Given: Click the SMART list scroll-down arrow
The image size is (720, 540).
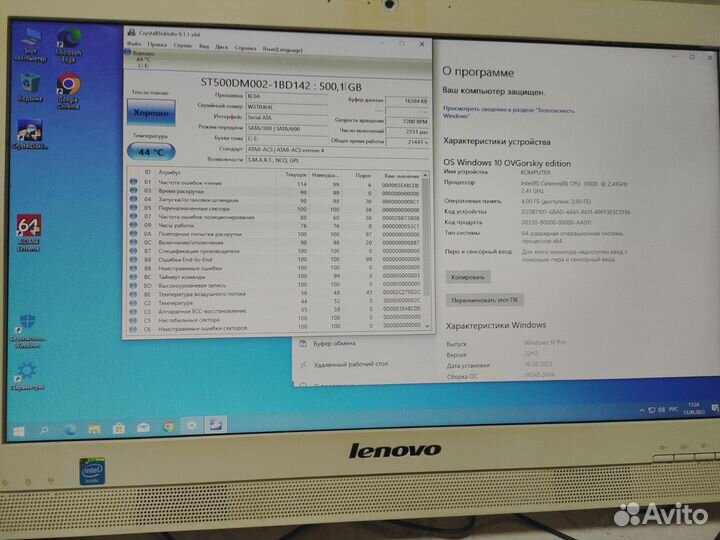Looking at the screenshot, I should tap(428, 326).
